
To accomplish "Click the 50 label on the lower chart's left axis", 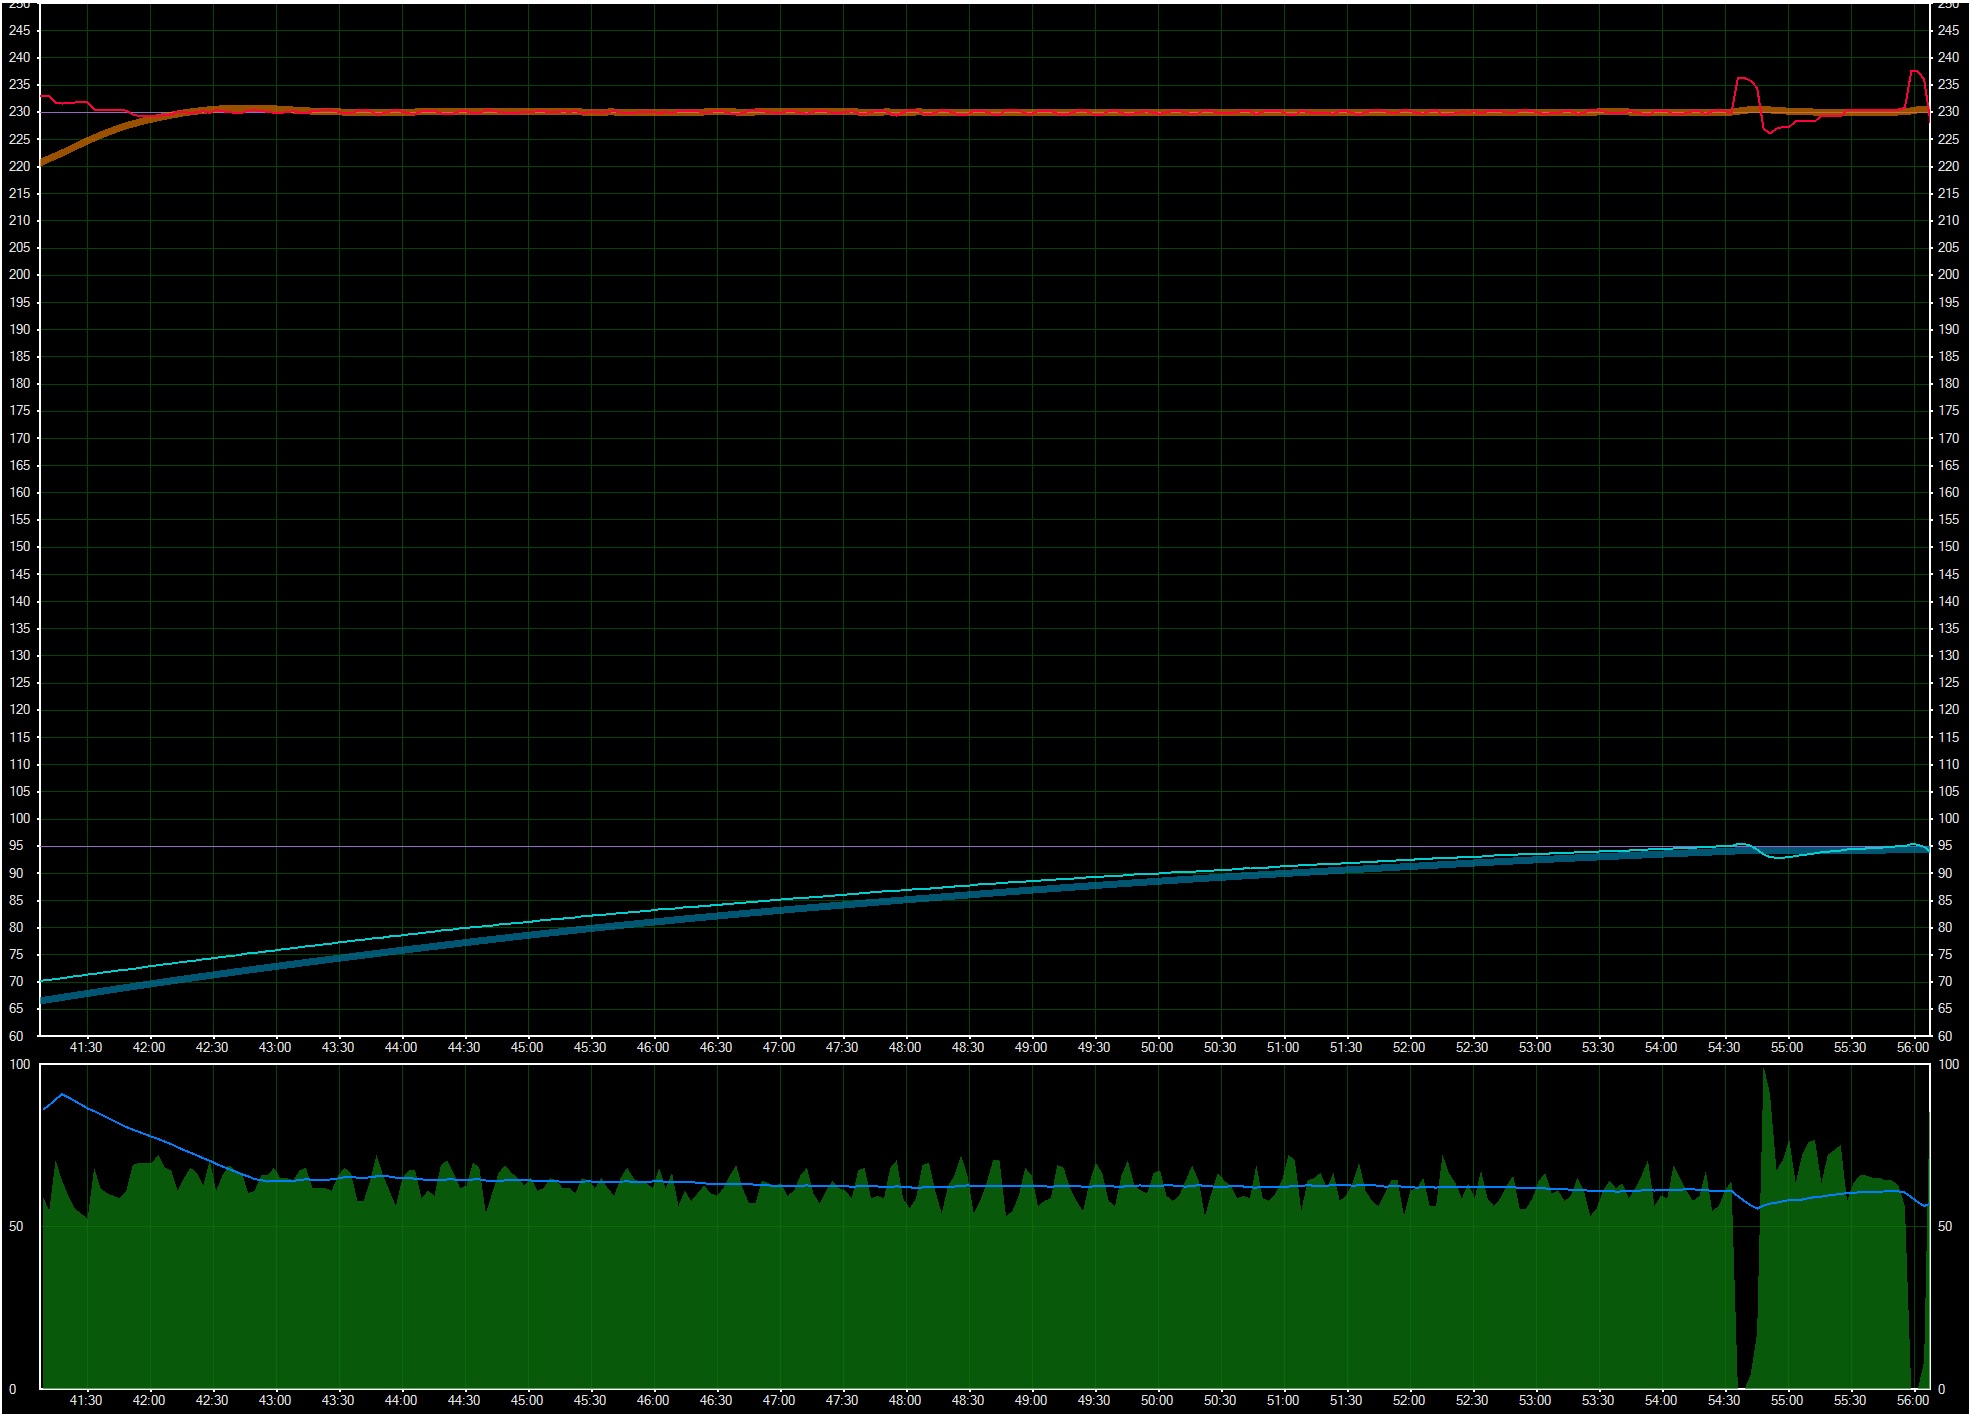I will tap(16, 1227).
